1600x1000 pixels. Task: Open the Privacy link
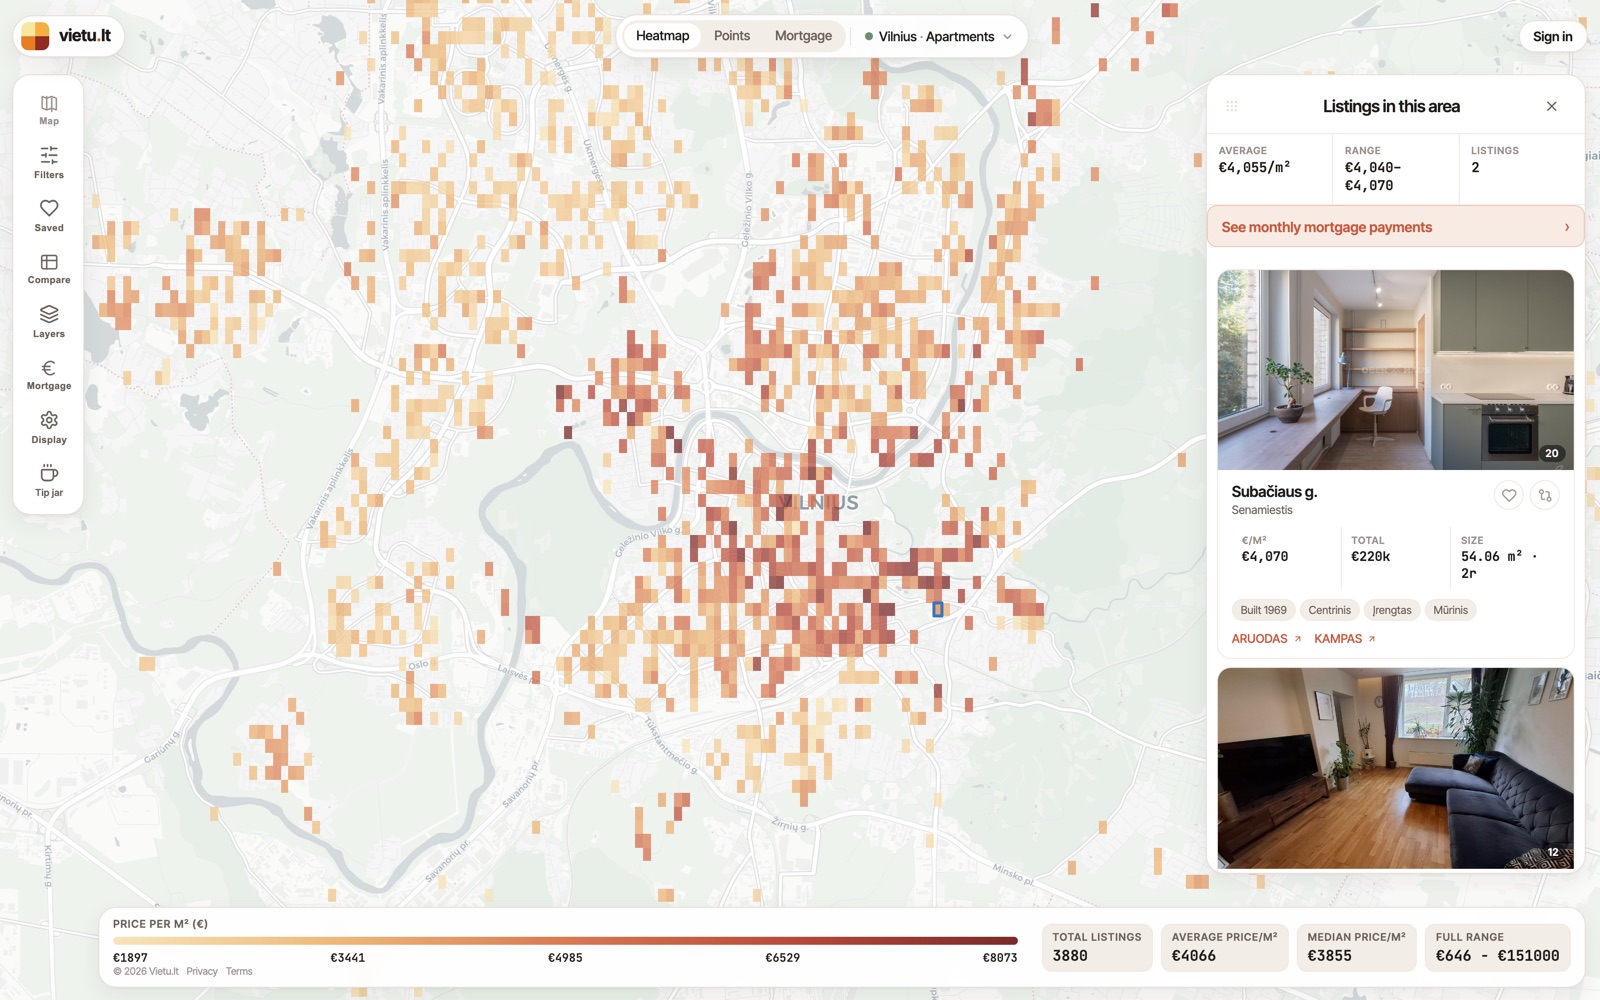coord(202,972)
